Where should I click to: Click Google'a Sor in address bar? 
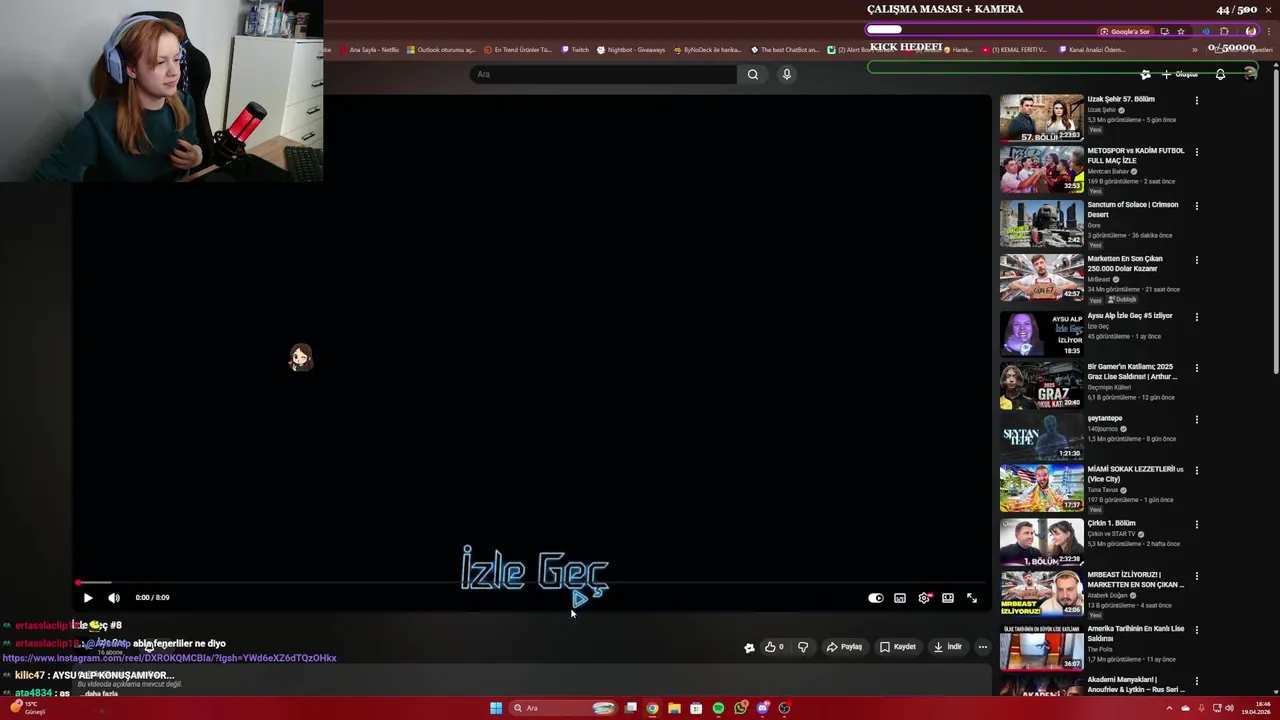1125,31
